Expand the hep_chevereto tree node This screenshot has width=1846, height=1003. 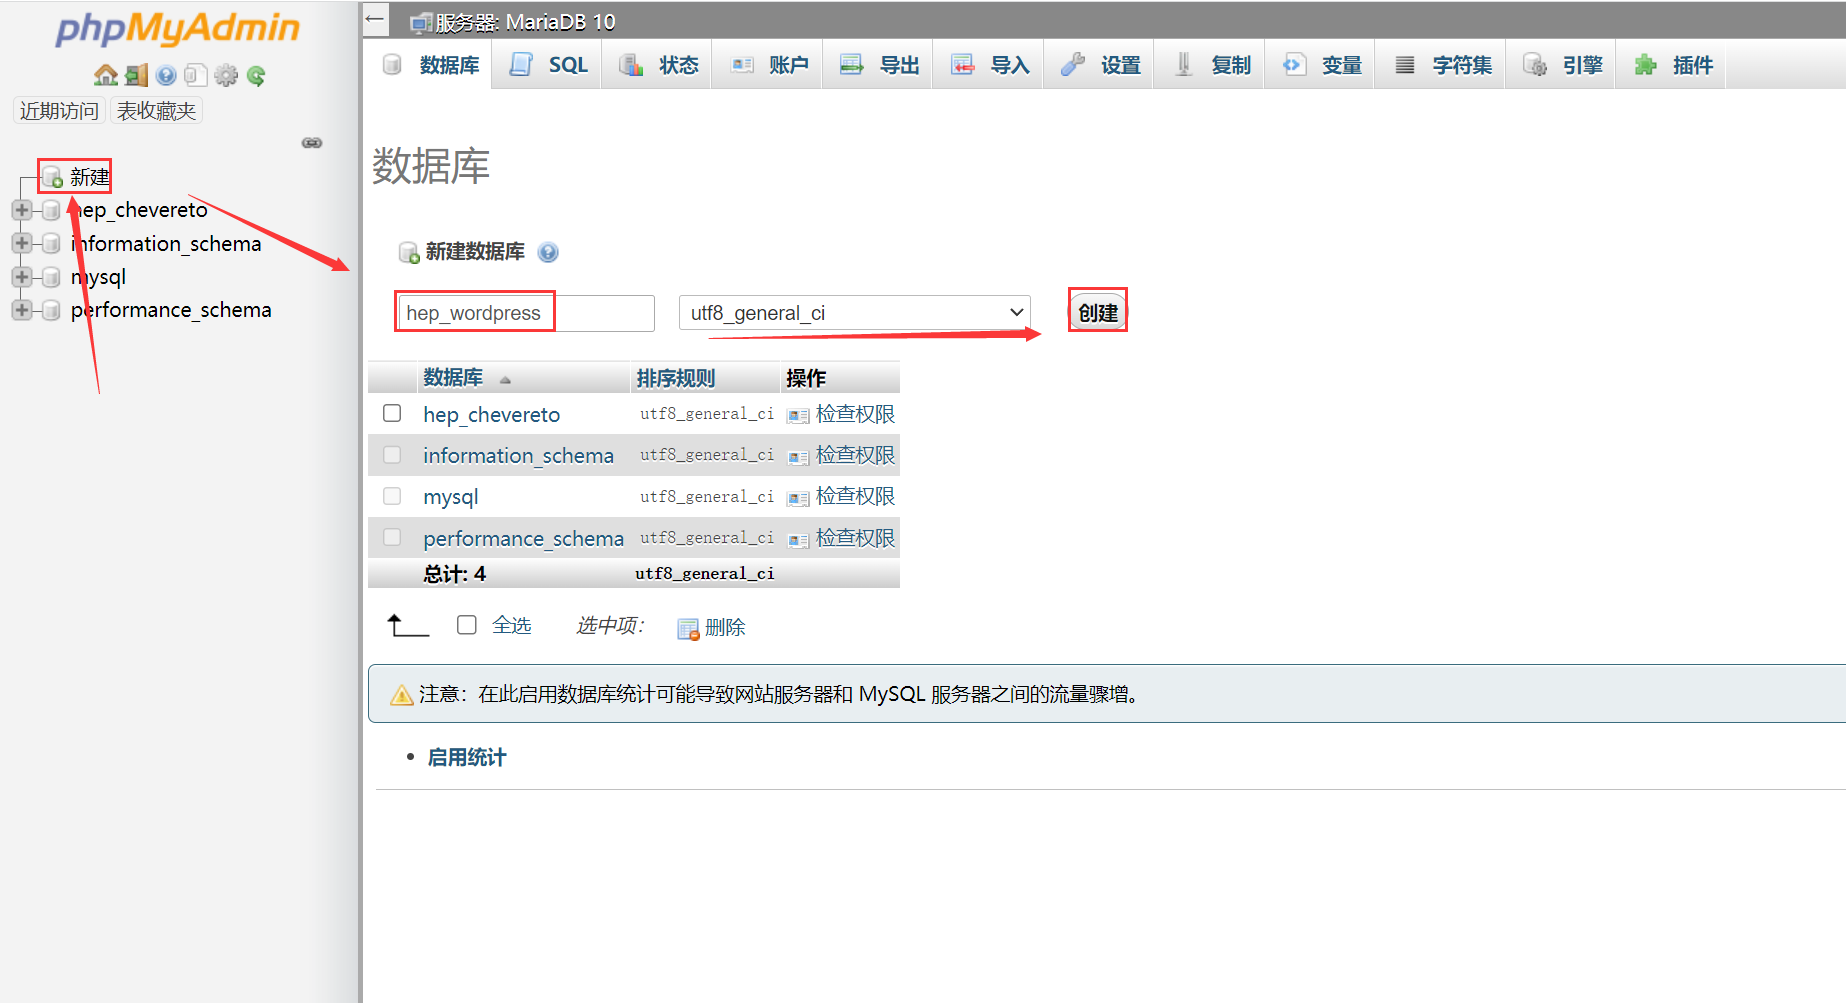[21, 210]
